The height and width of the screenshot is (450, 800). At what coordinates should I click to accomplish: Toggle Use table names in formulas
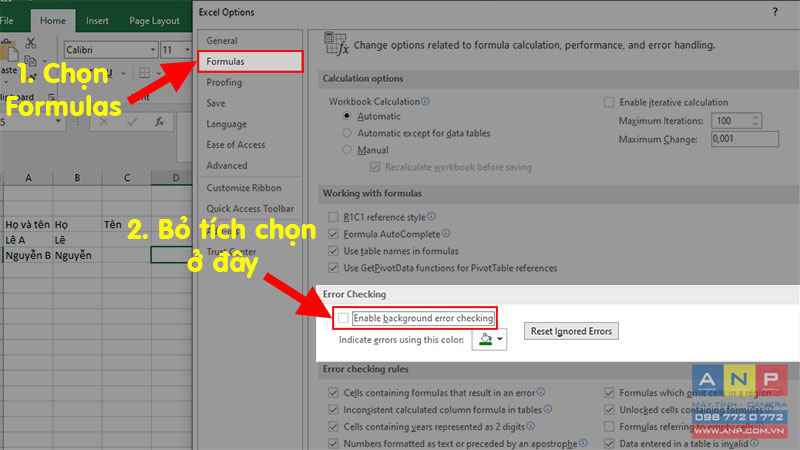point(333,251)
